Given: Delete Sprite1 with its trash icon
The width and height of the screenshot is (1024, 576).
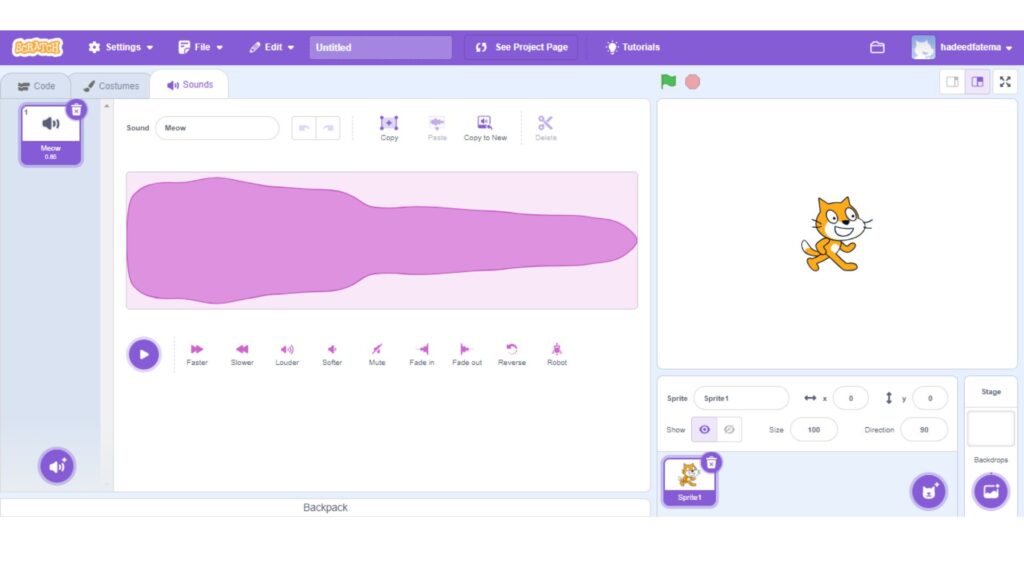Looking at the screenshot, I should click(711, 463).
